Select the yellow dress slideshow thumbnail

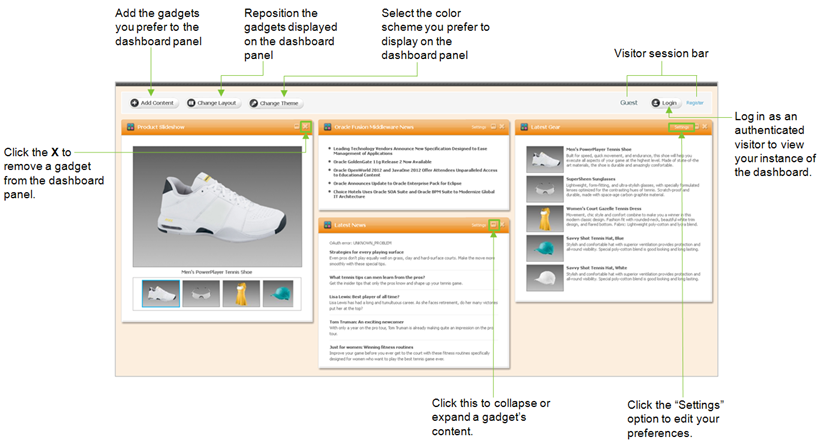click(x=241, y=294)
